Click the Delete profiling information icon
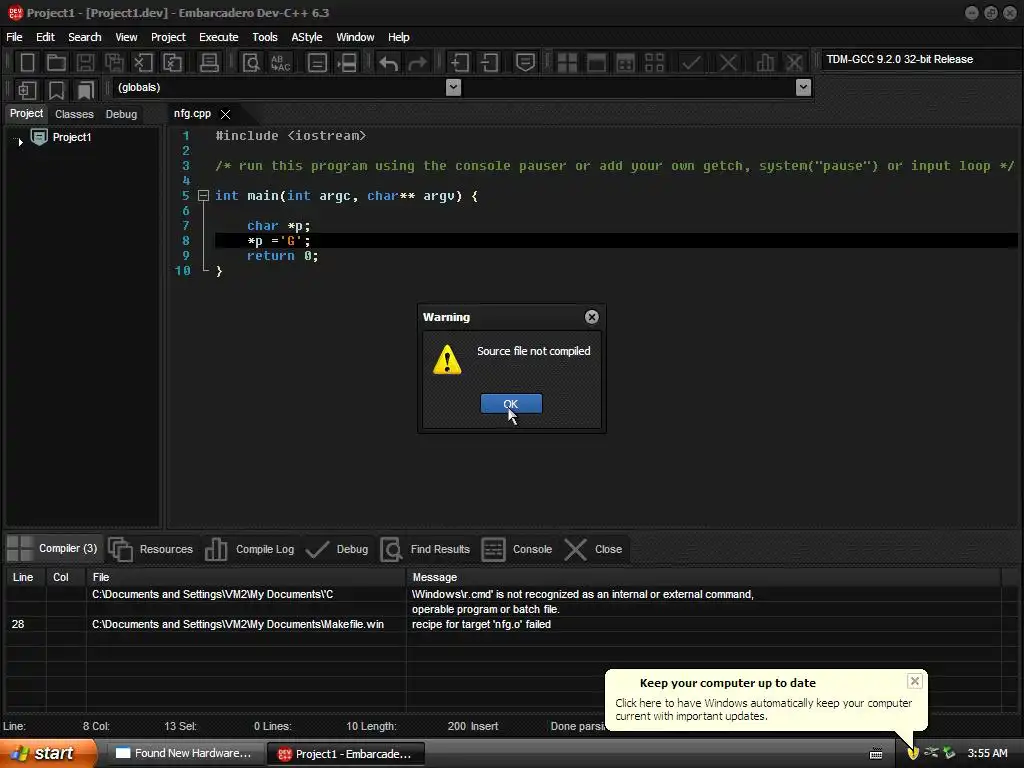The width and height of the screenshot is (1024, 768). 793,63
